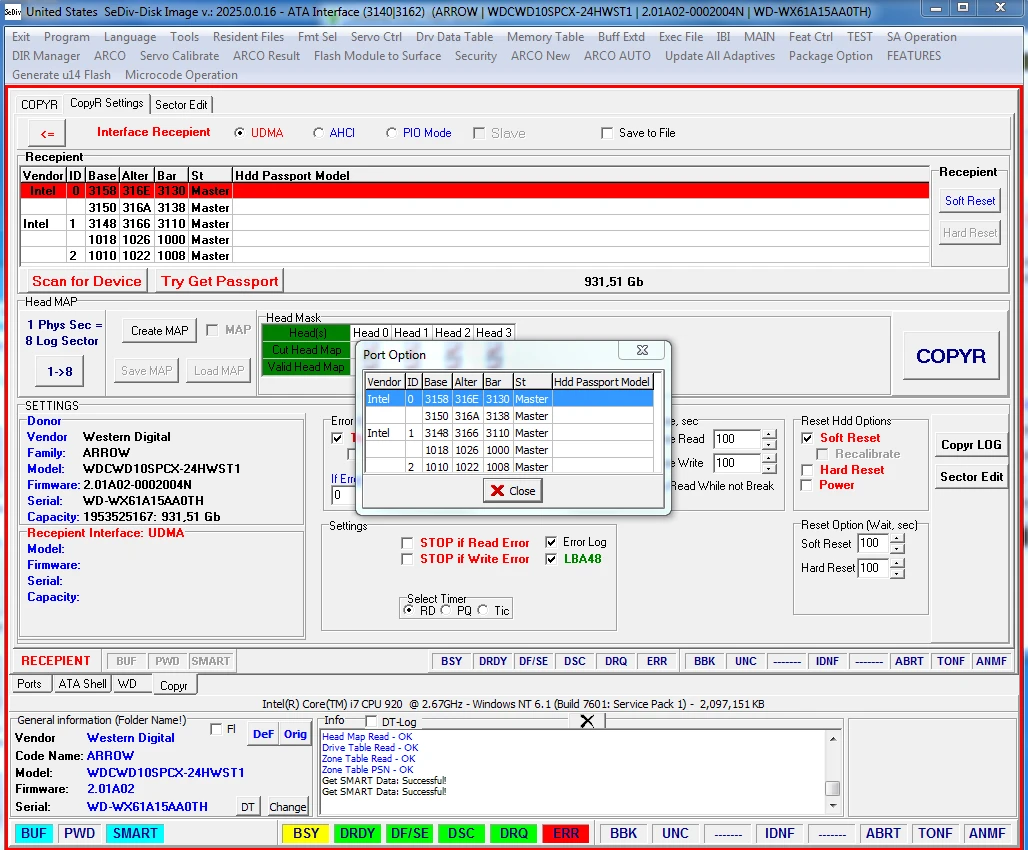Image resolution: width=1028 pixels, height=850 pixels.
Task: Open the Servo Calibrate menu
Action: coord(179,56)
